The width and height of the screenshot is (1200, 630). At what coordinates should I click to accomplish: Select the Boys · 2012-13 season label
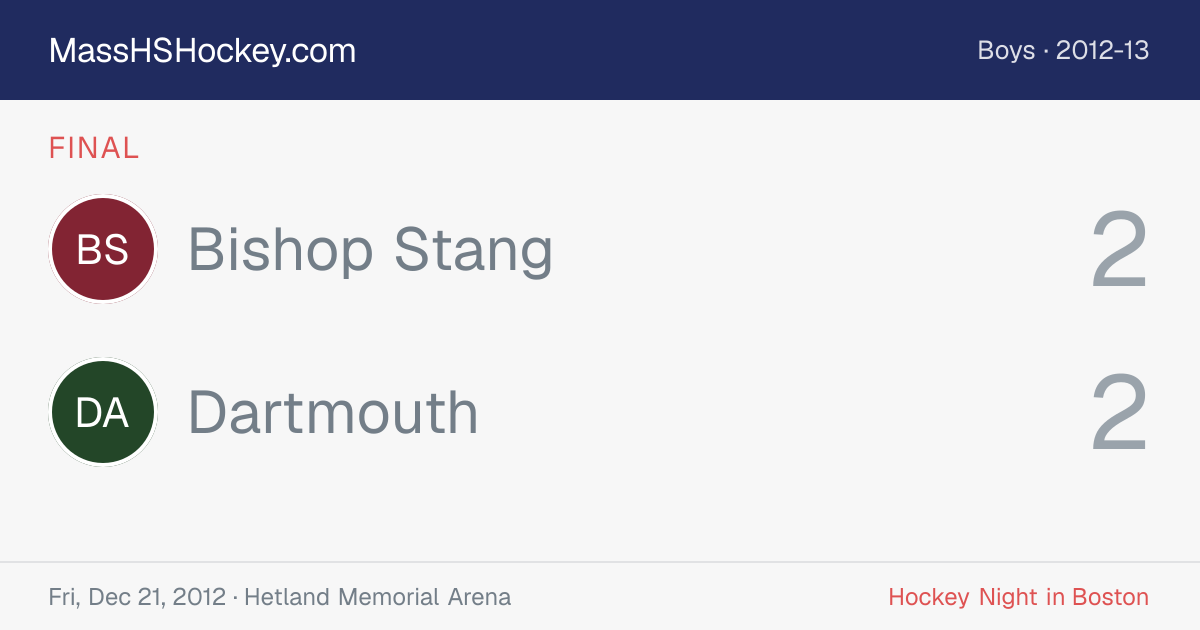coord(1063,50)
